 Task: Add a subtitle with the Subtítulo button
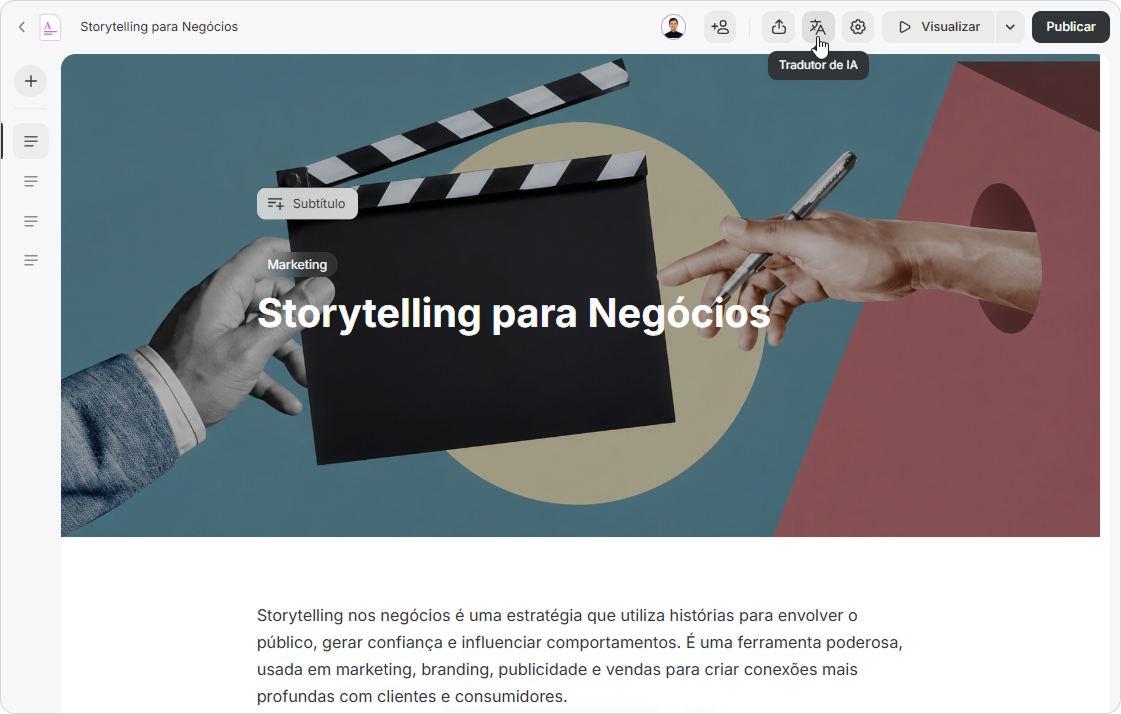(307, 204)
